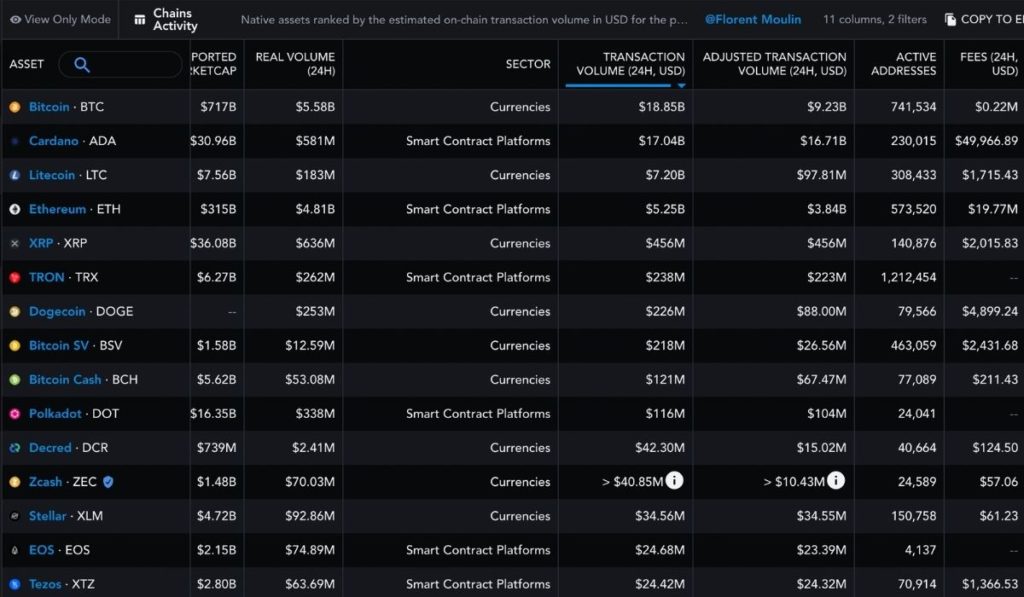Click the ASSET column header
Screen dimensions: 1024x597
[x=27, y=64]
